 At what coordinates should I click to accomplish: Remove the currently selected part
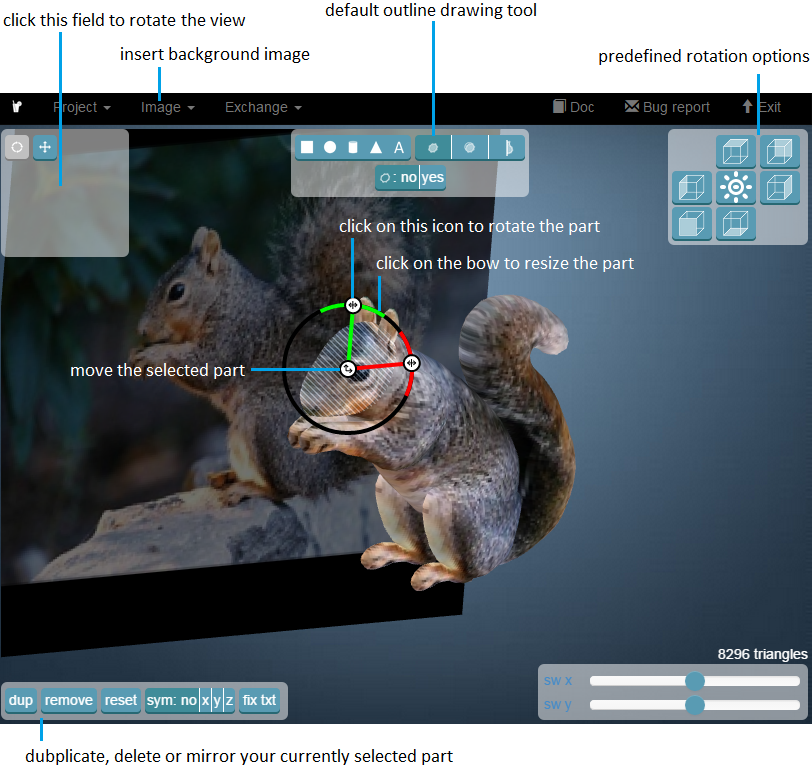68,701
